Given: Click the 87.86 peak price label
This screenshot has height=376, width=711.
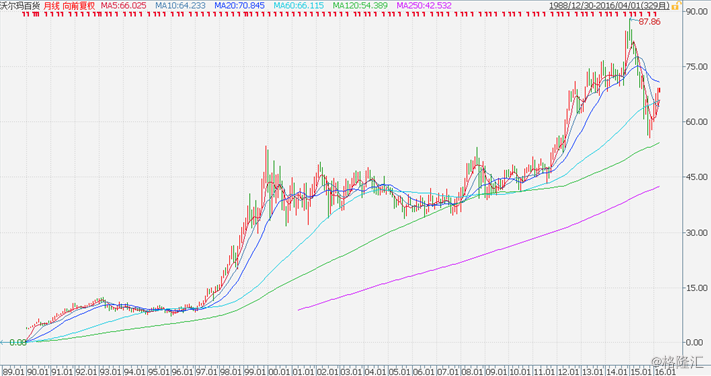Looking at the screenshot, I should 649,22.
